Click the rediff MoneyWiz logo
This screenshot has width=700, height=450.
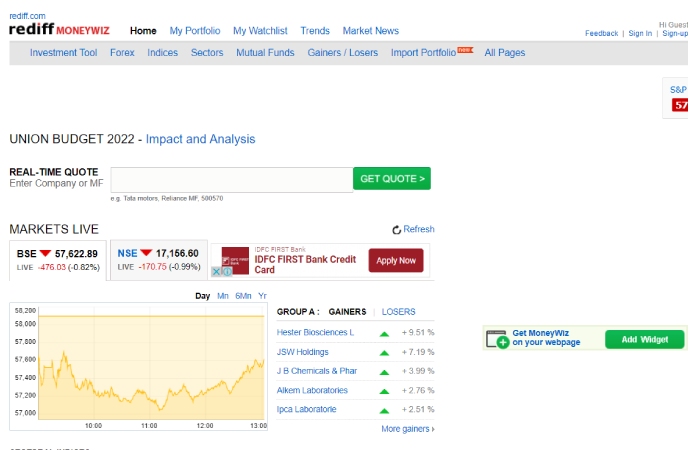59,29
